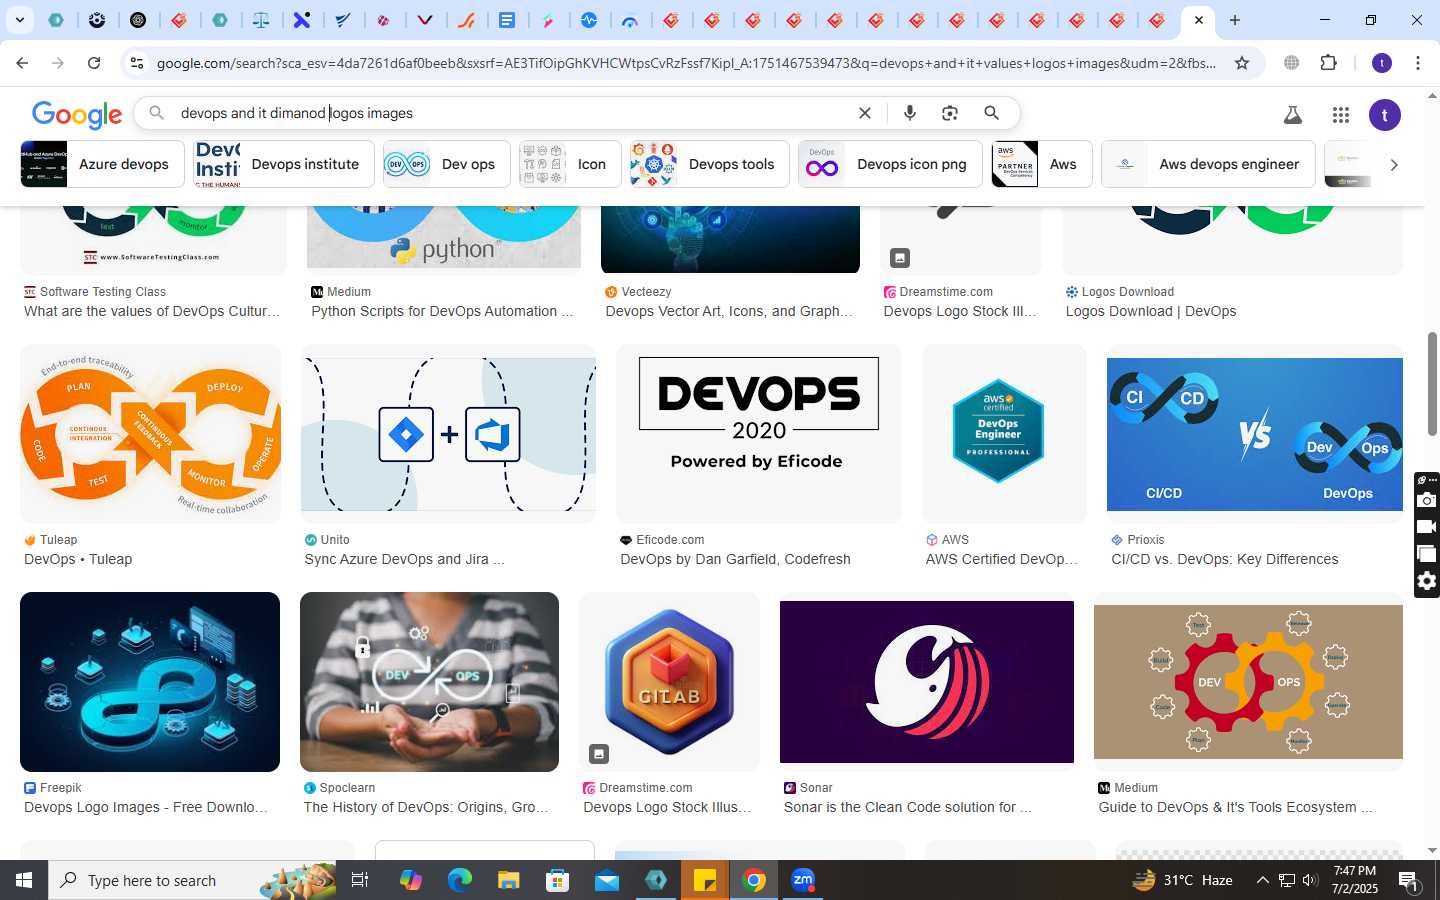Open the GITAB hexagon logo image
The width and height of the screenshot is (1440, 900).
tap(669, 682)
